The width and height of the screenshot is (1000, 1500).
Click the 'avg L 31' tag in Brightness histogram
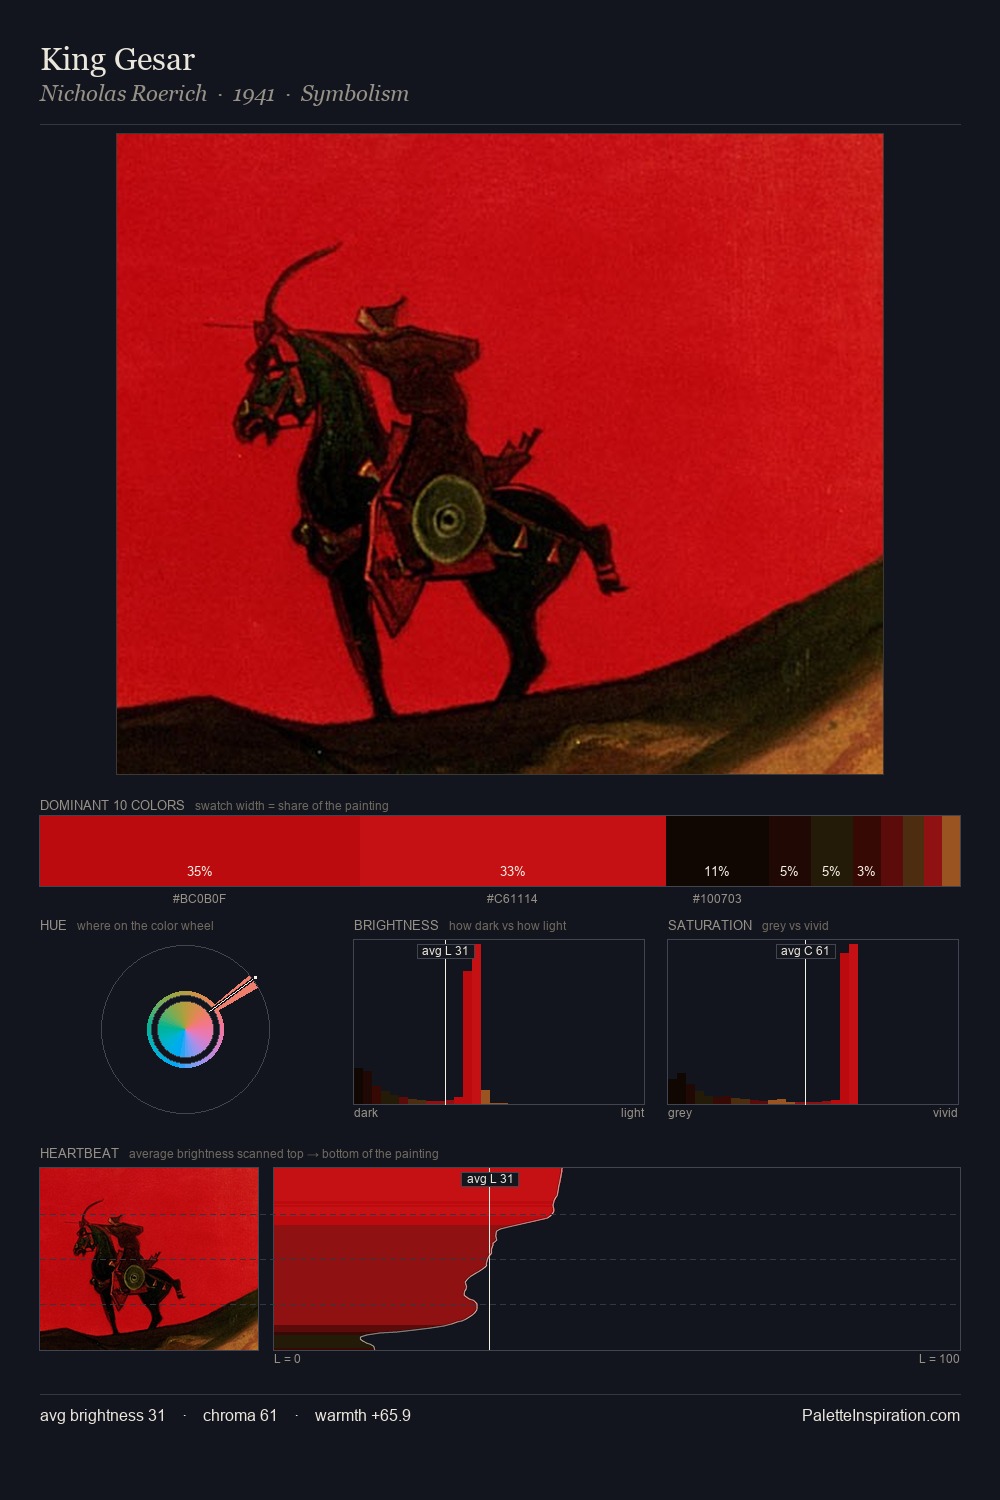(x=445, y=951)
